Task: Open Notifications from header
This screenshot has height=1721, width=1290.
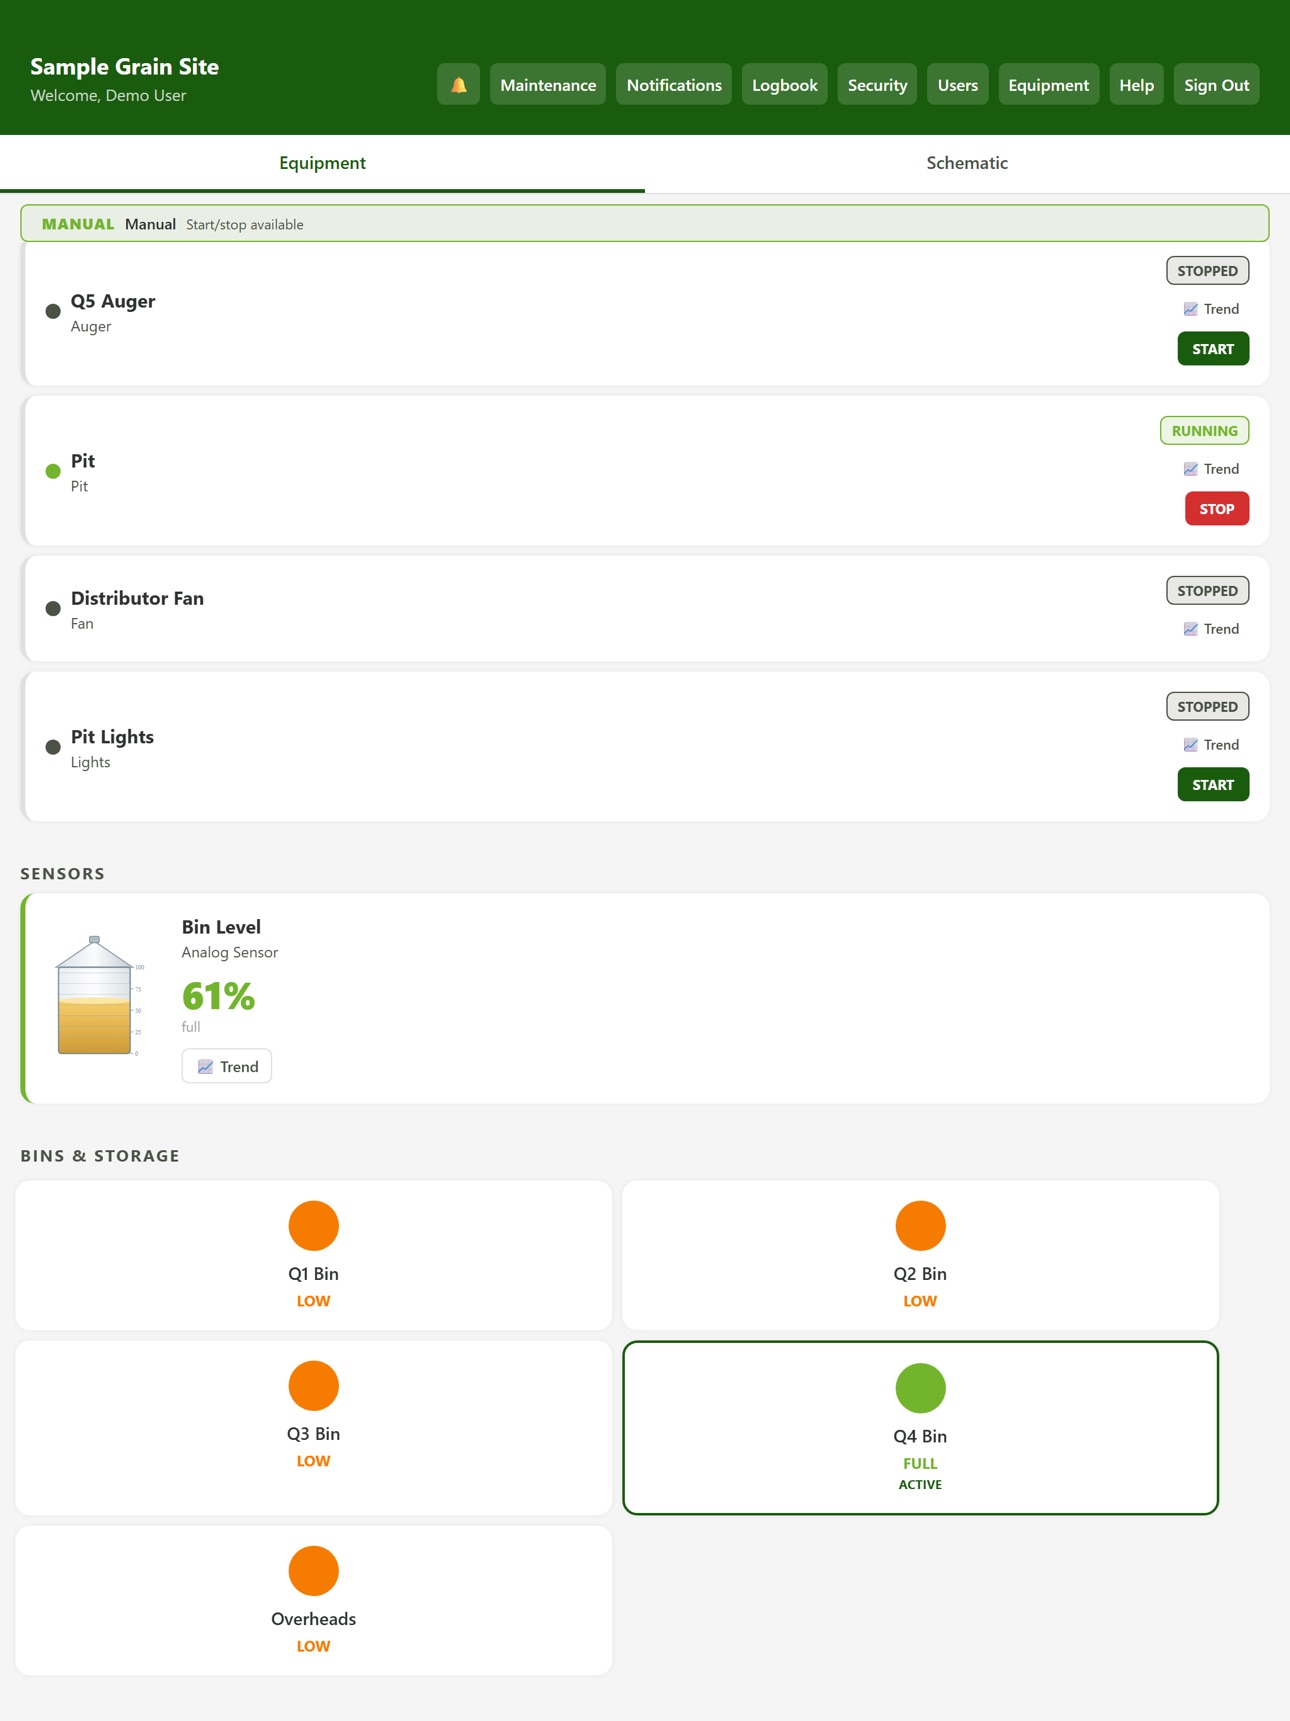Action: tap(674, 85)
